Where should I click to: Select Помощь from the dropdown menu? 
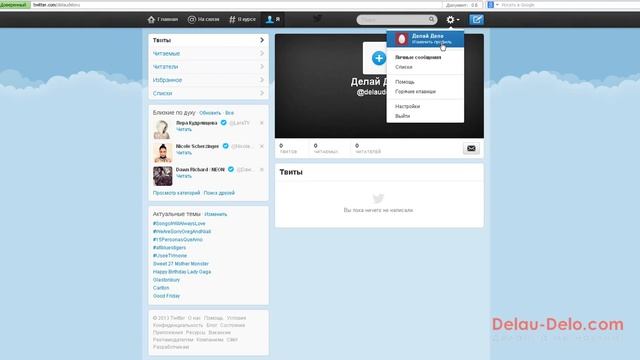[x=404, y=82]
